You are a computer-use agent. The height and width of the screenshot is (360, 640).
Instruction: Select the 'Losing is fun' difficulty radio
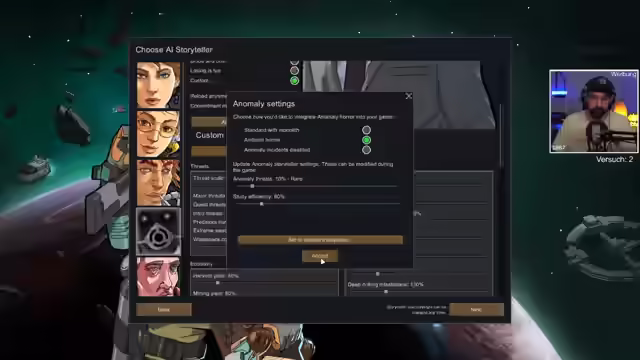click(294, 71)
